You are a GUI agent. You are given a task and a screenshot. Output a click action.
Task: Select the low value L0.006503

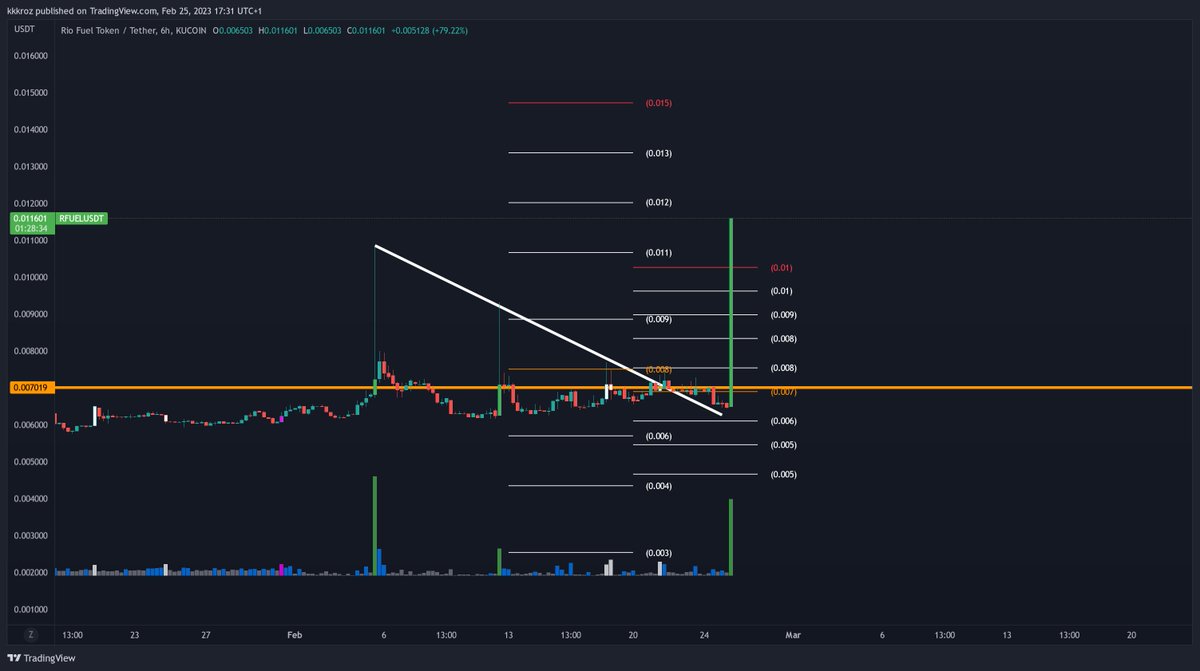(324, 30)
